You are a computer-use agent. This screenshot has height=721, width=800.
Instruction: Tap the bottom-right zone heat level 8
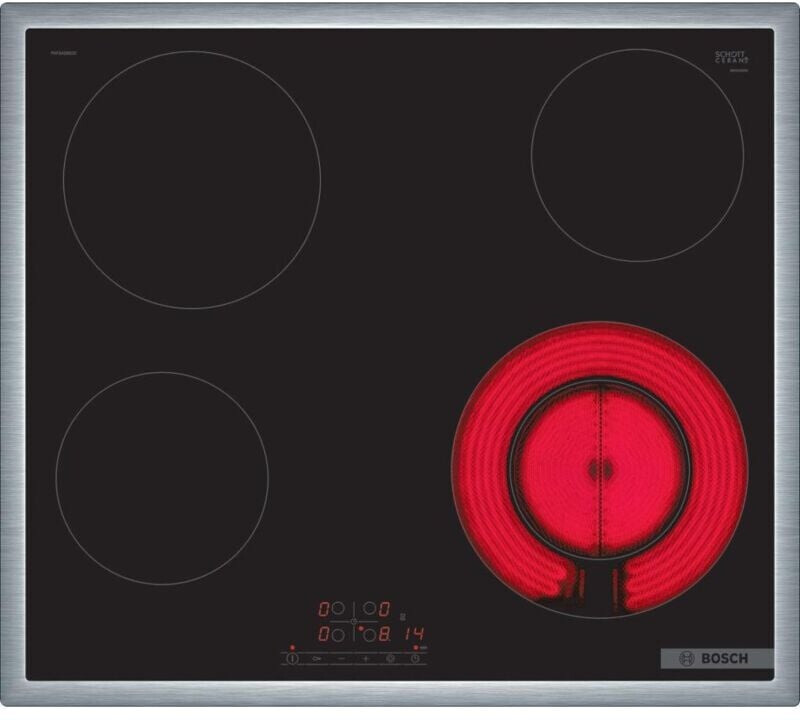pos(383,634)
